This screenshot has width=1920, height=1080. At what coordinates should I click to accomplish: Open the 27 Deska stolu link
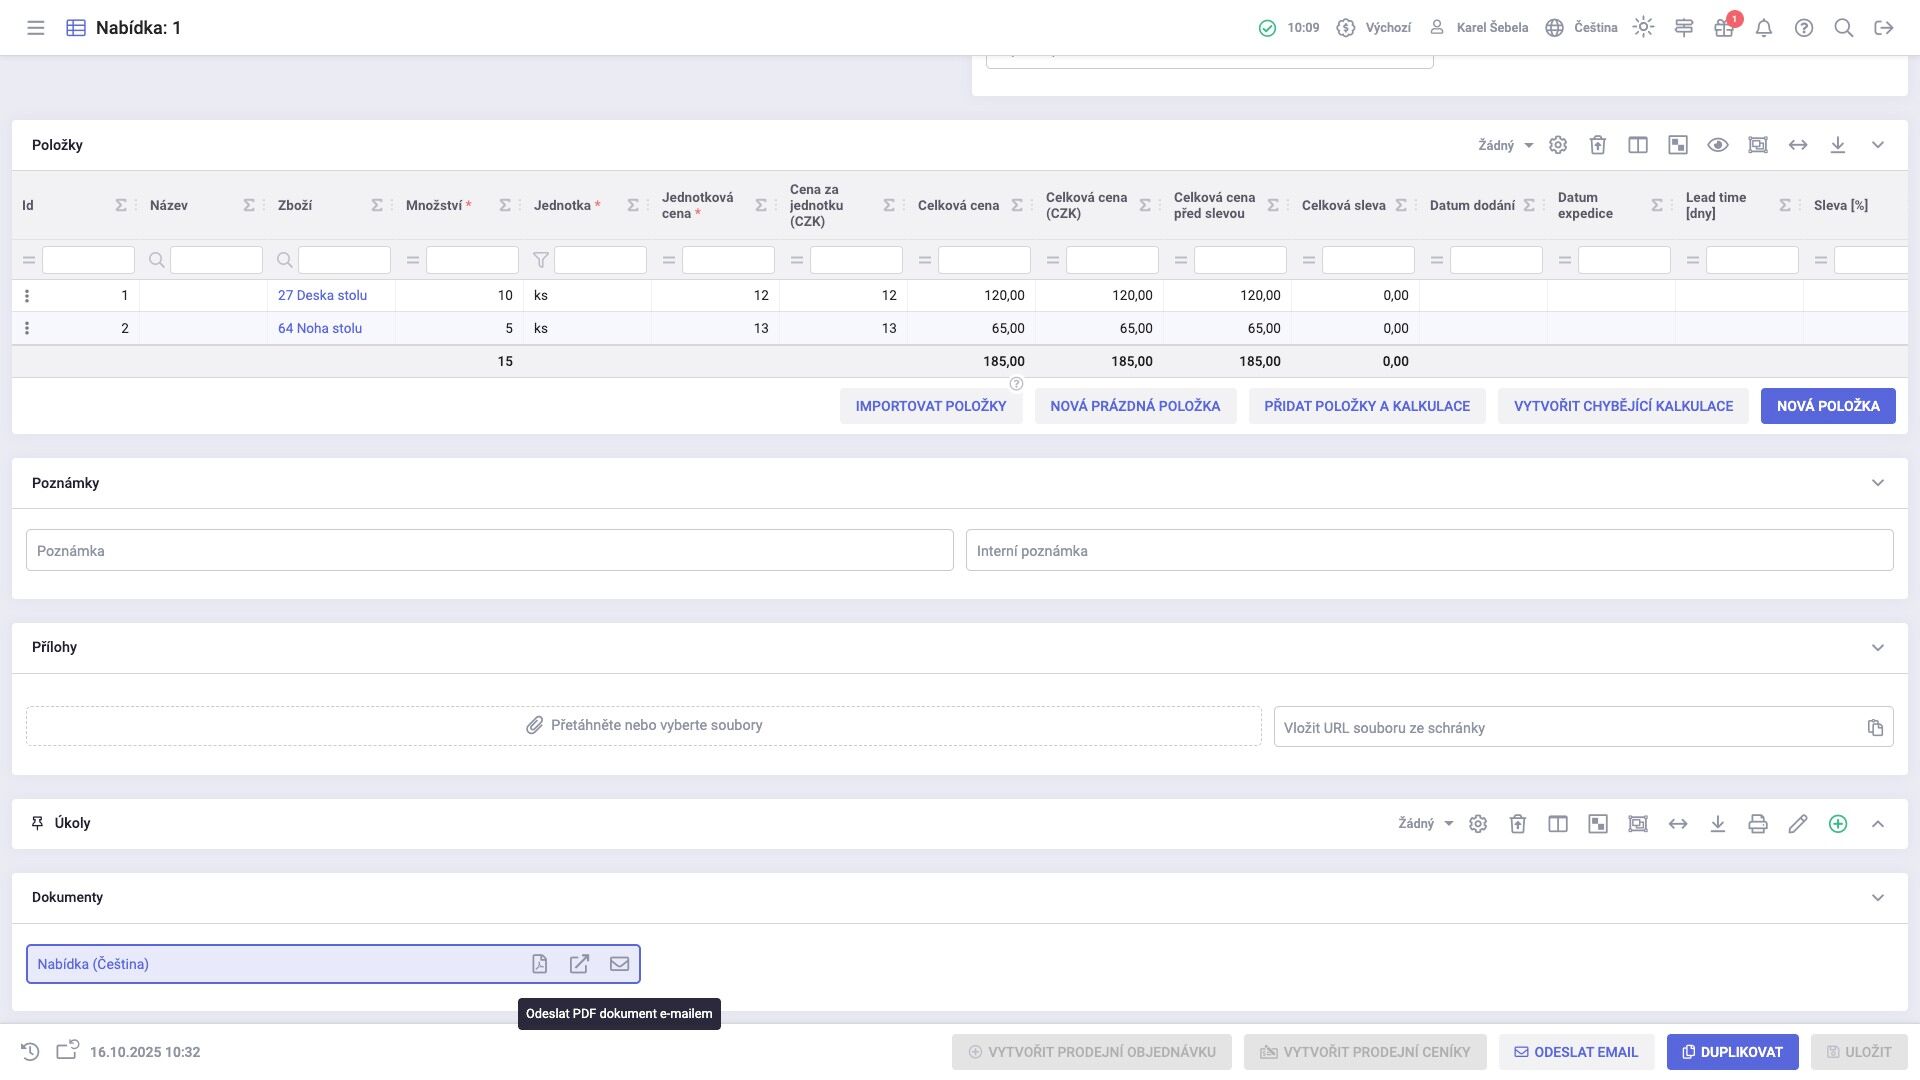click(x=322, y=296)
